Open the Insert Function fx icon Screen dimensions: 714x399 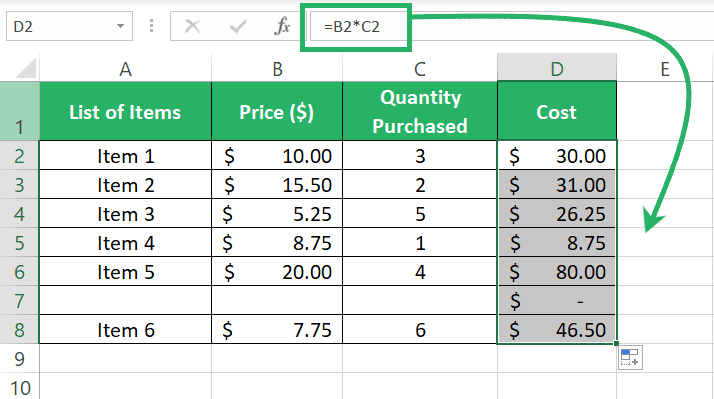(282, 26)
